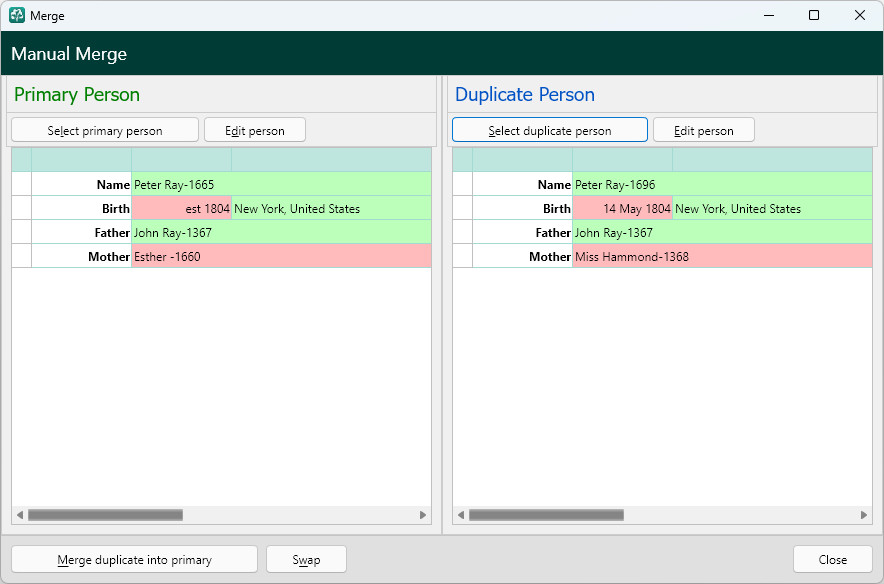Select primary name Peter Ray-1665
The image size is (884, 584).
281,184
